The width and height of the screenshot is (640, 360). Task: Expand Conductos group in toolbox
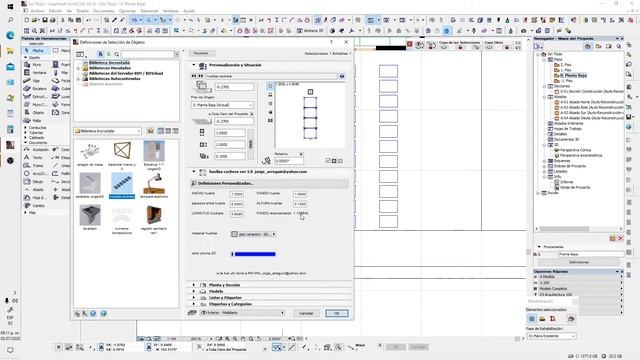26,128
